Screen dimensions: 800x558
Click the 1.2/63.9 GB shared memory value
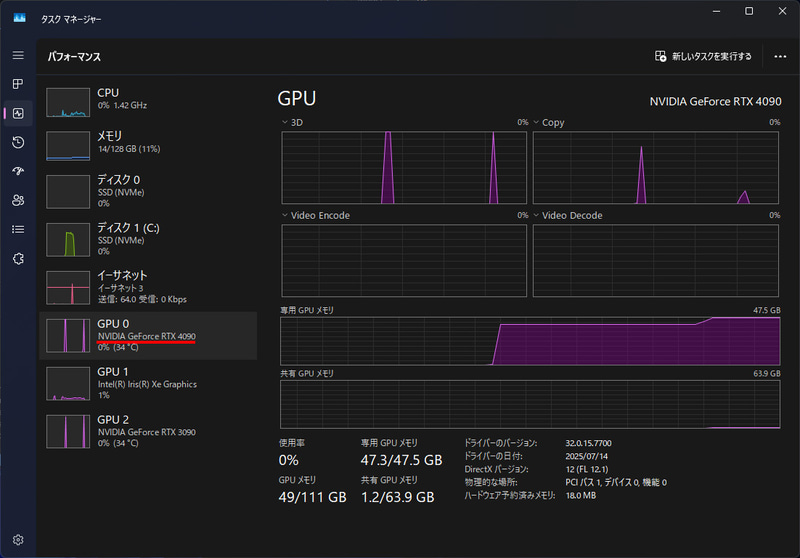(397, 497)
